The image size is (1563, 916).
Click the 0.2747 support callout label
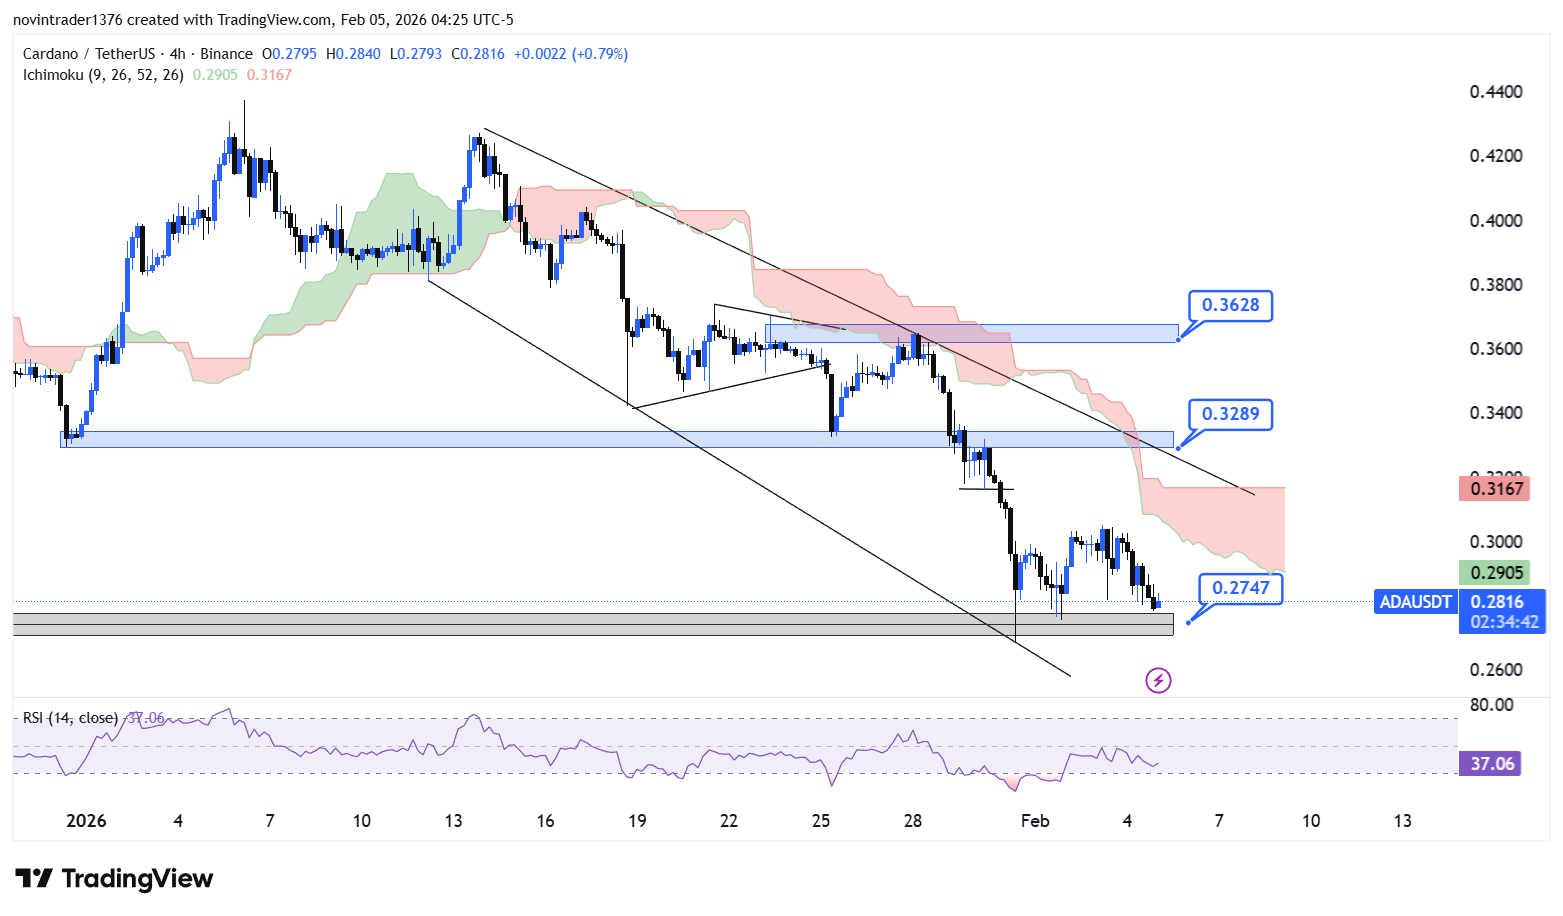tap(1240, 588)
